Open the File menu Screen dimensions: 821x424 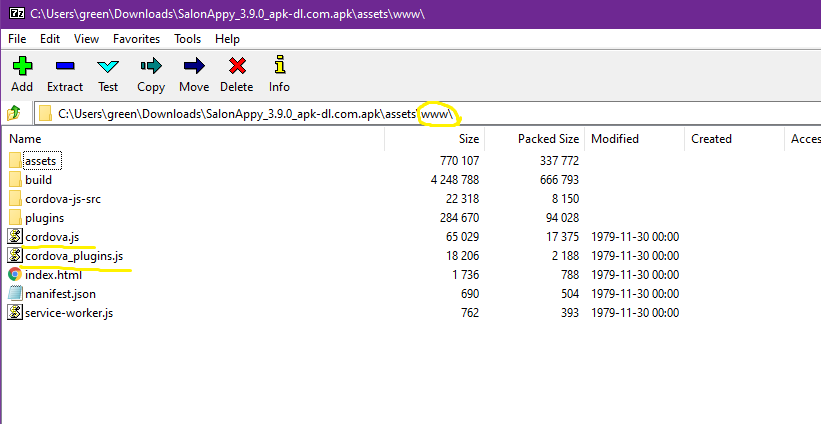17,39
